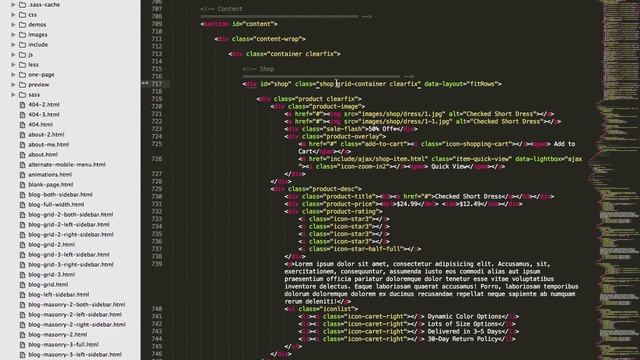Open animations.html from the file list
The image size is (640, 360).
(x=50, y=174)
